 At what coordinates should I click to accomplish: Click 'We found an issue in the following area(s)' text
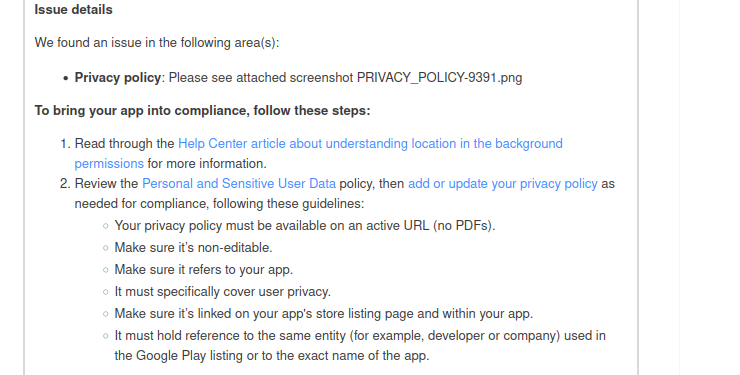[x=157, y=42]
